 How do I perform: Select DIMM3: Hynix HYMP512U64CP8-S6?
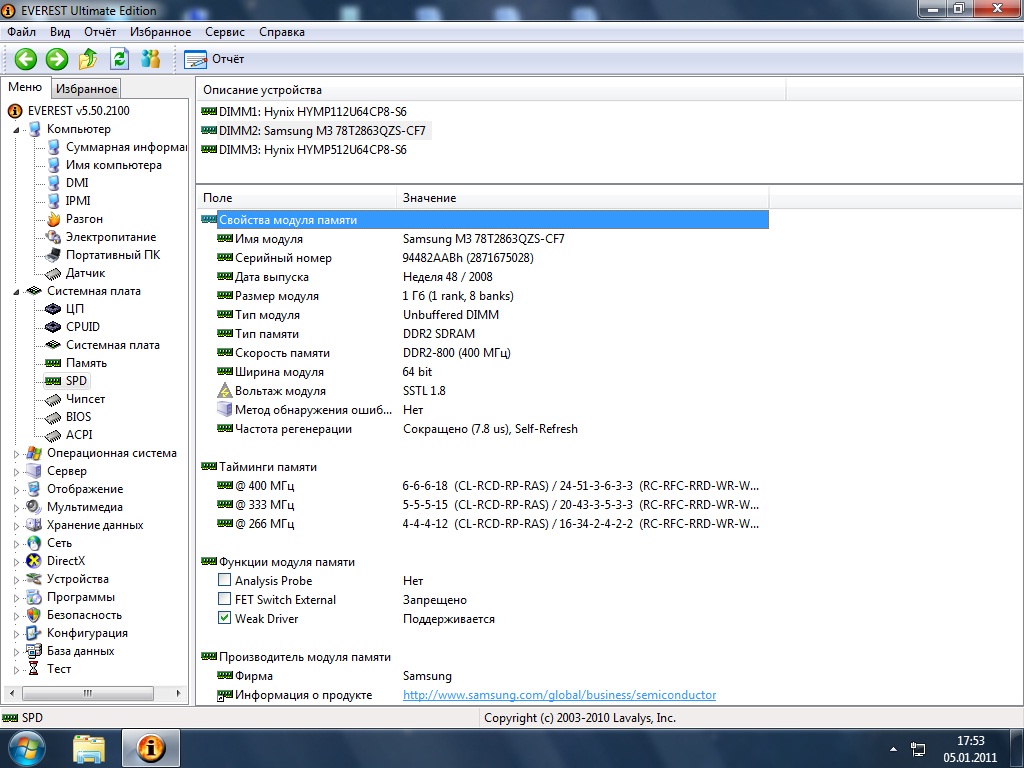point(312,150)
